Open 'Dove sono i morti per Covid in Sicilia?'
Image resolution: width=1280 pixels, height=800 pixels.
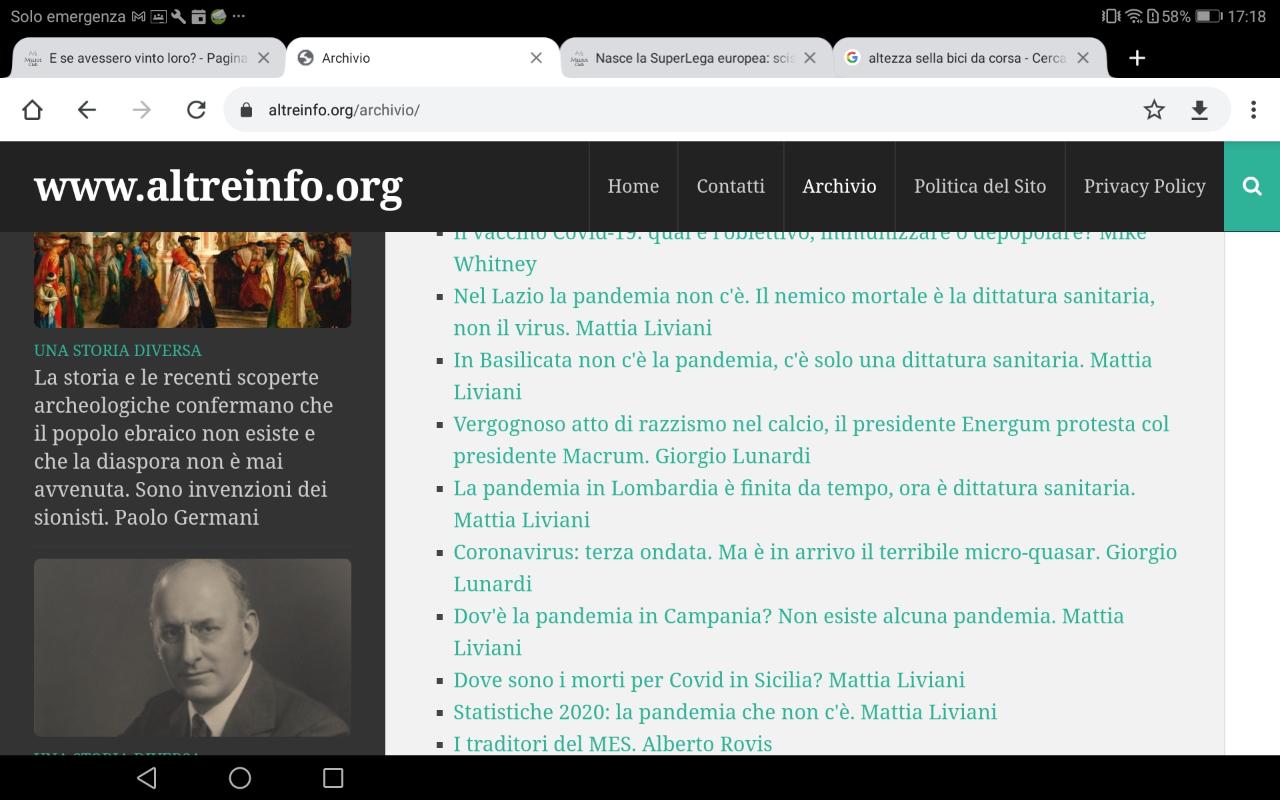point(709,680)
